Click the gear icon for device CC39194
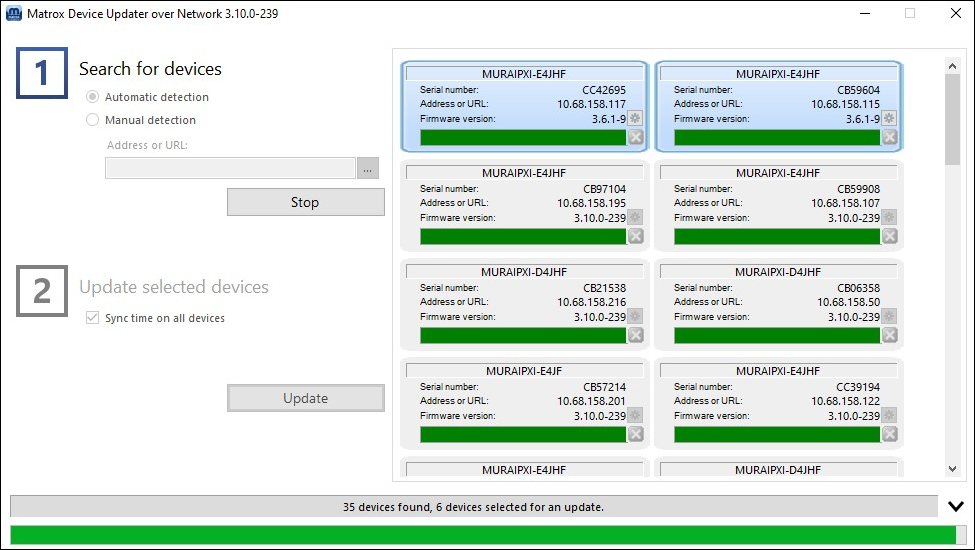This screenshot has height=550, width=975. (x=889, y=416)
